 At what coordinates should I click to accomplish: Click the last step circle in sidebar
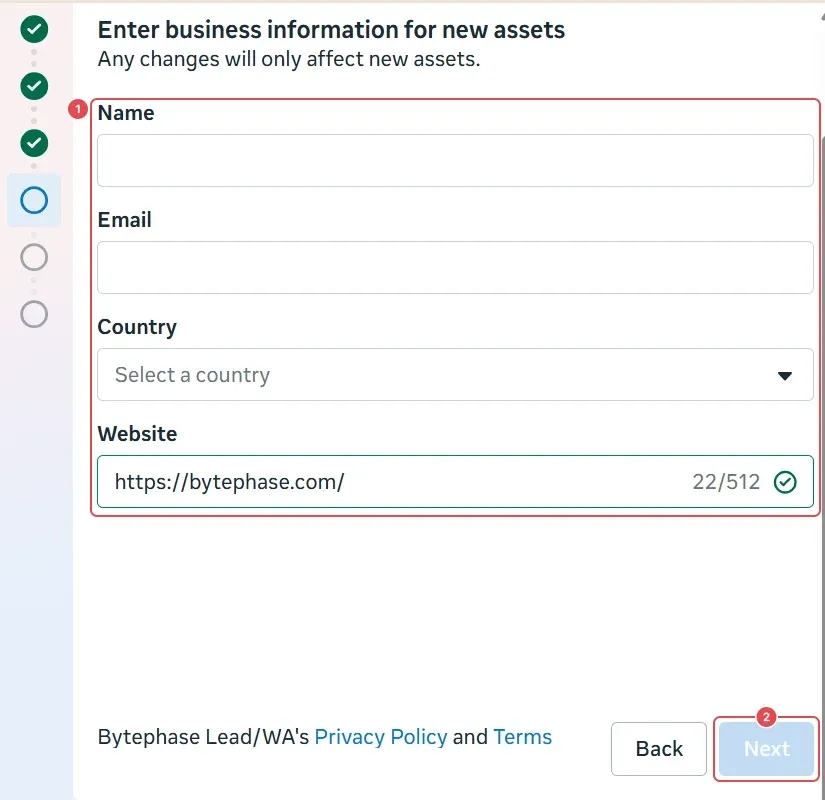tap(34, 314)
